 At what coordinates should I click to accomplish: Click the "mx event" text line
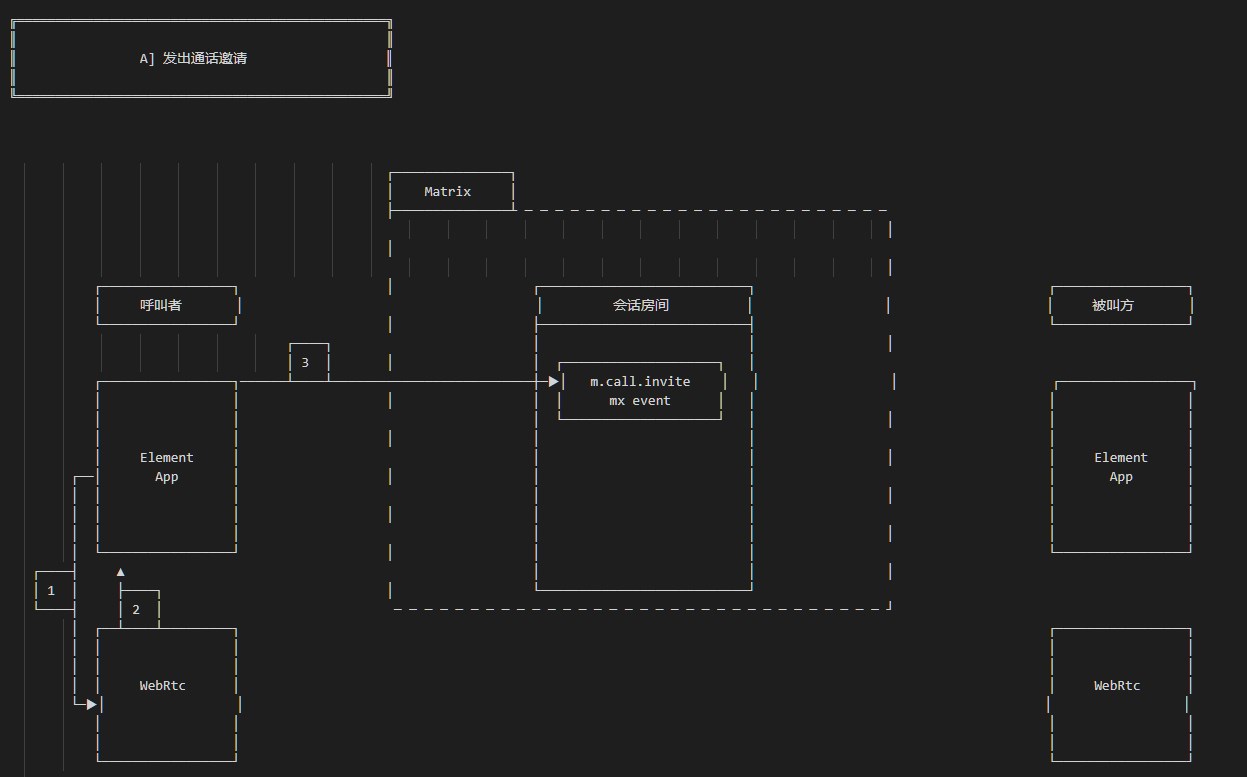tap(640, 401)
